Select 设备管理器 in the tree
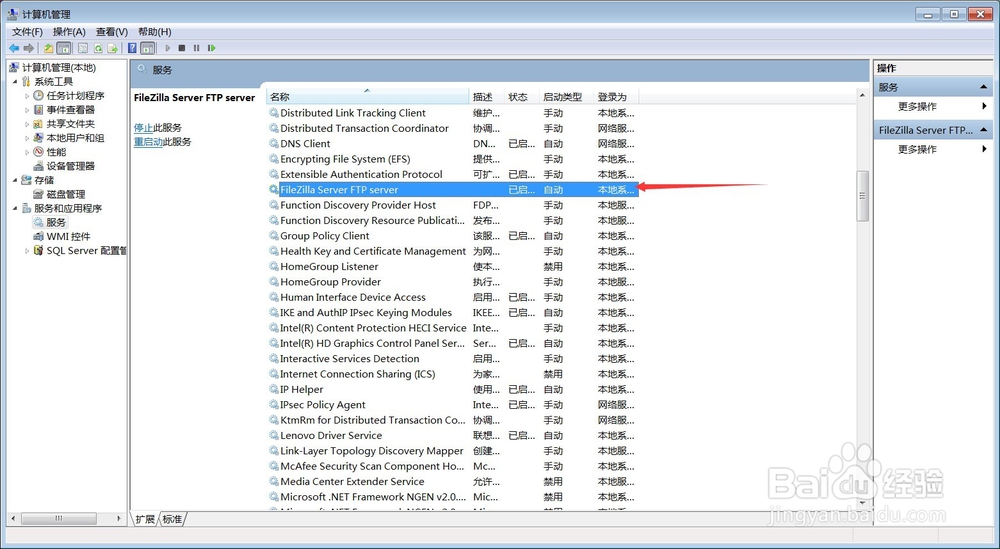The height and width of the screenshot is (549, 1000). click(70, 166)
